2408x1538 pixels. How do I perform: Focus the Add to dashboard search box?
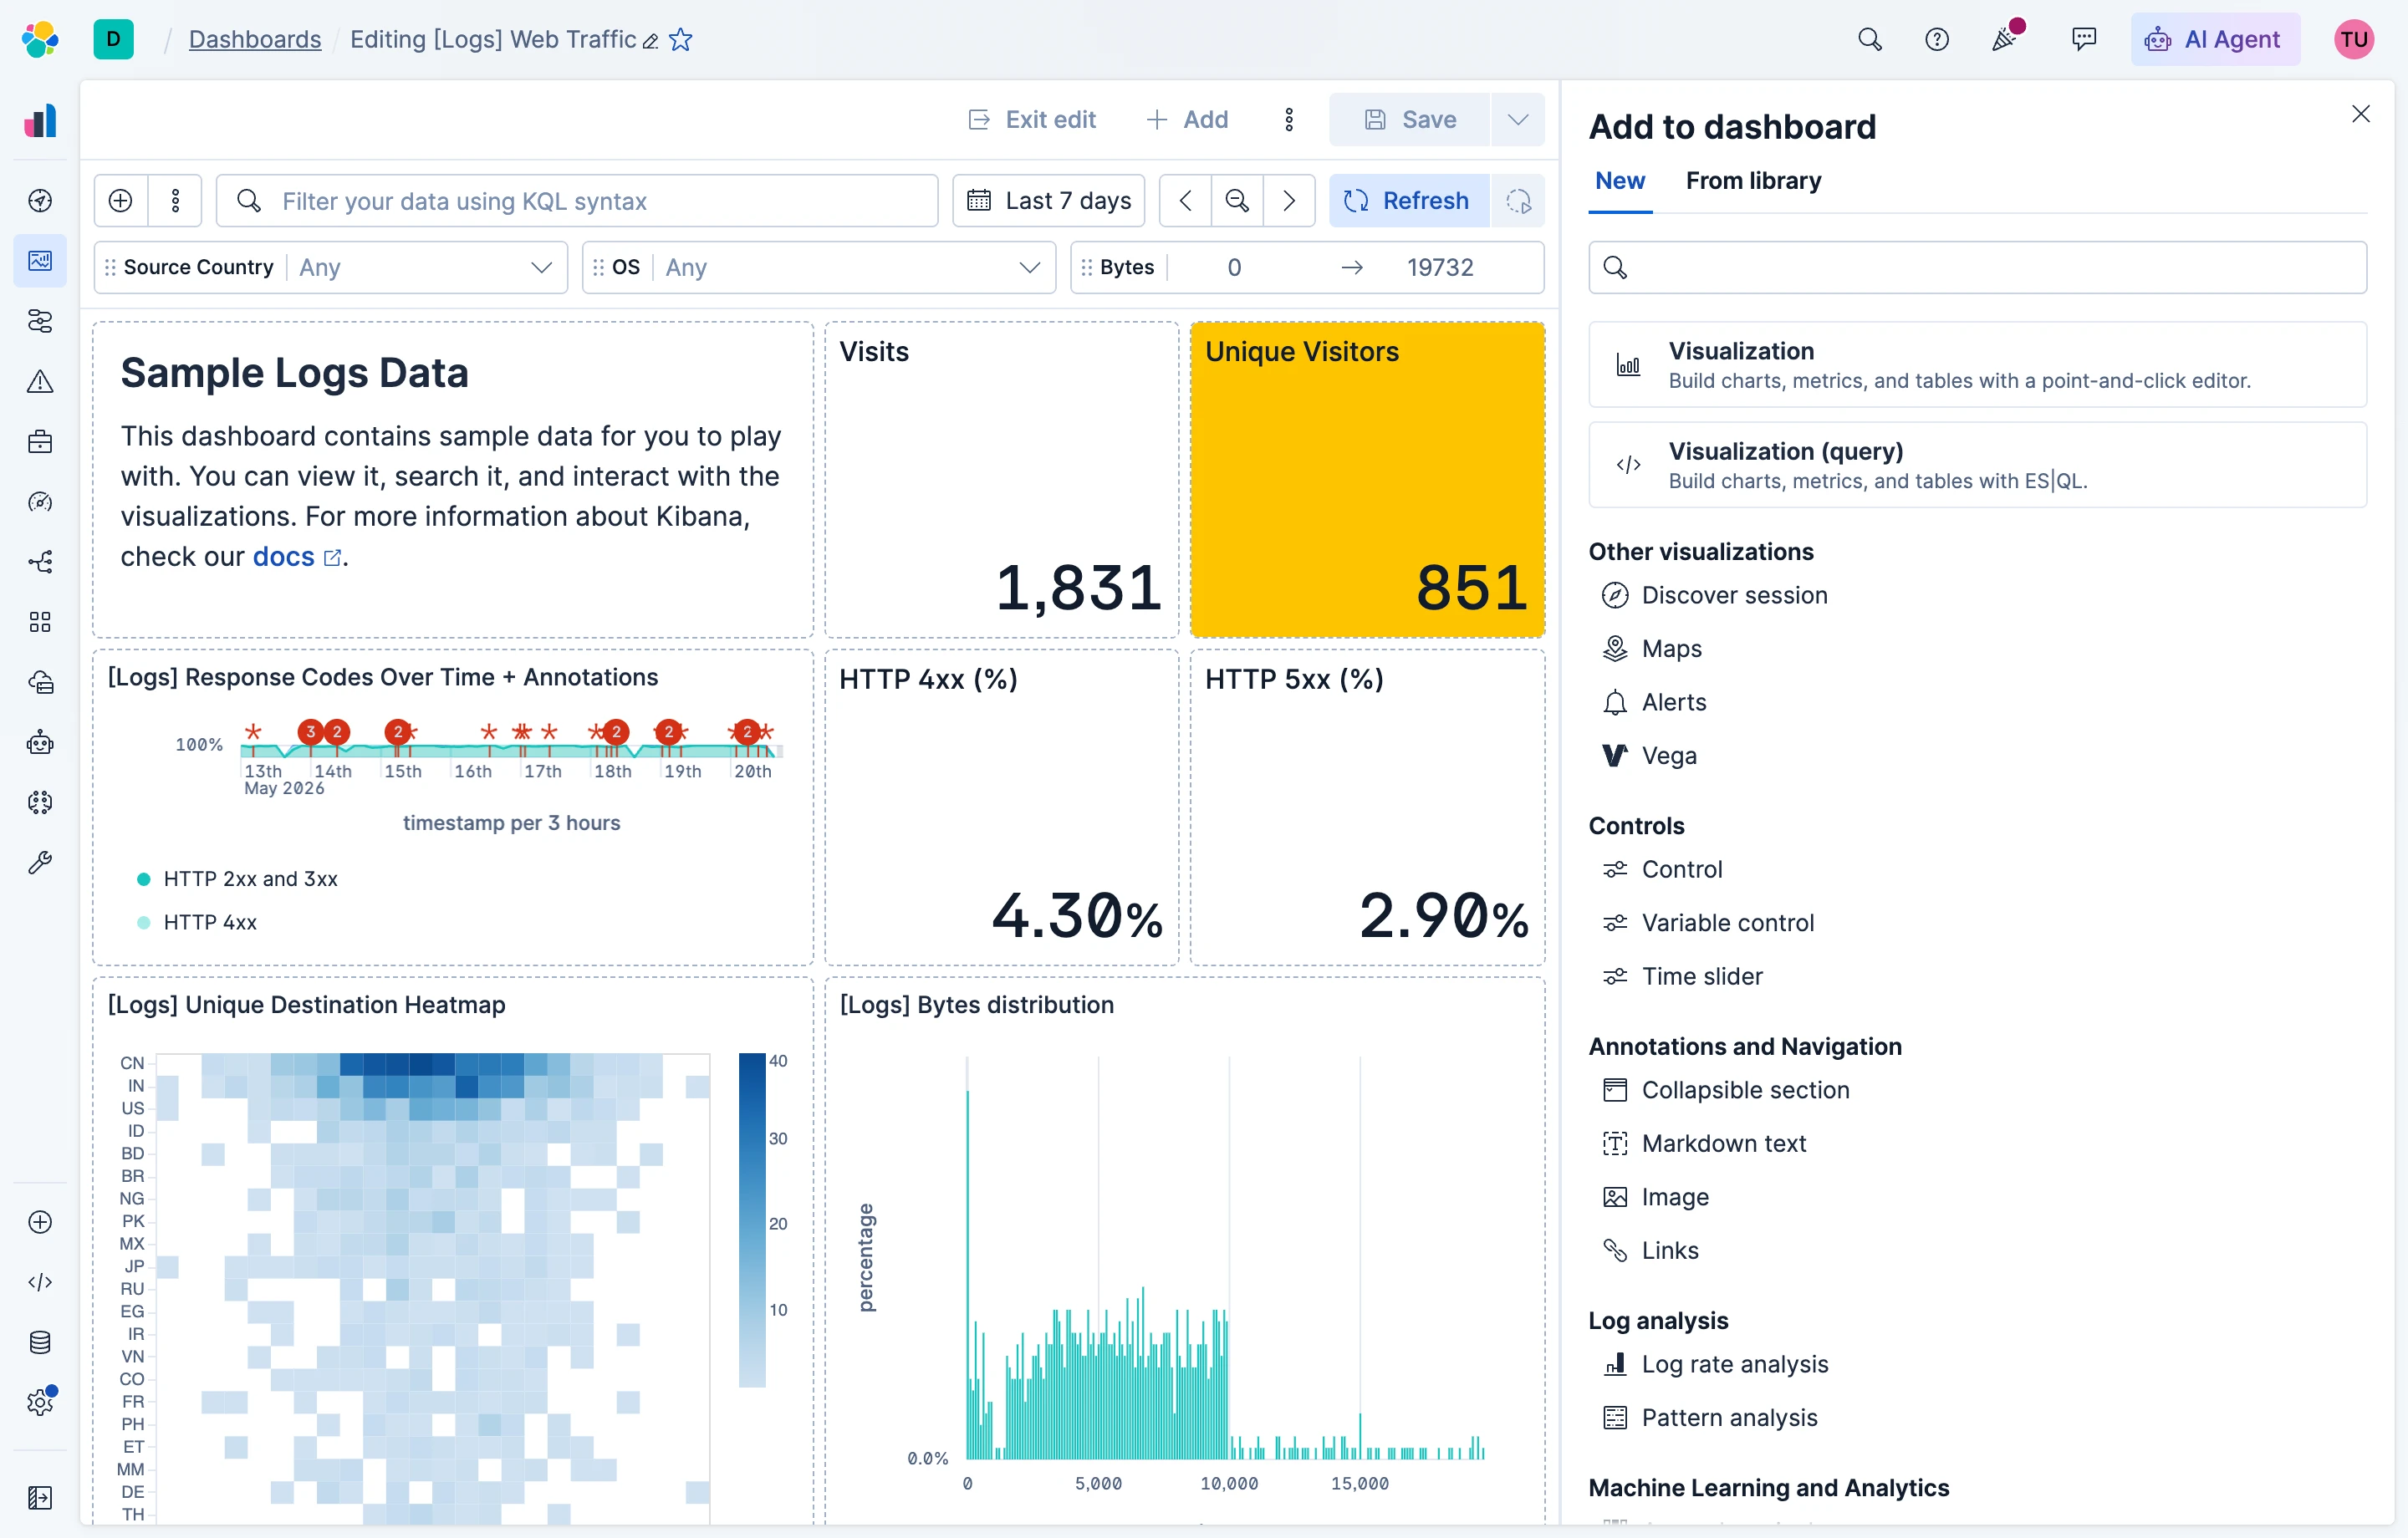coord(1977,267)
